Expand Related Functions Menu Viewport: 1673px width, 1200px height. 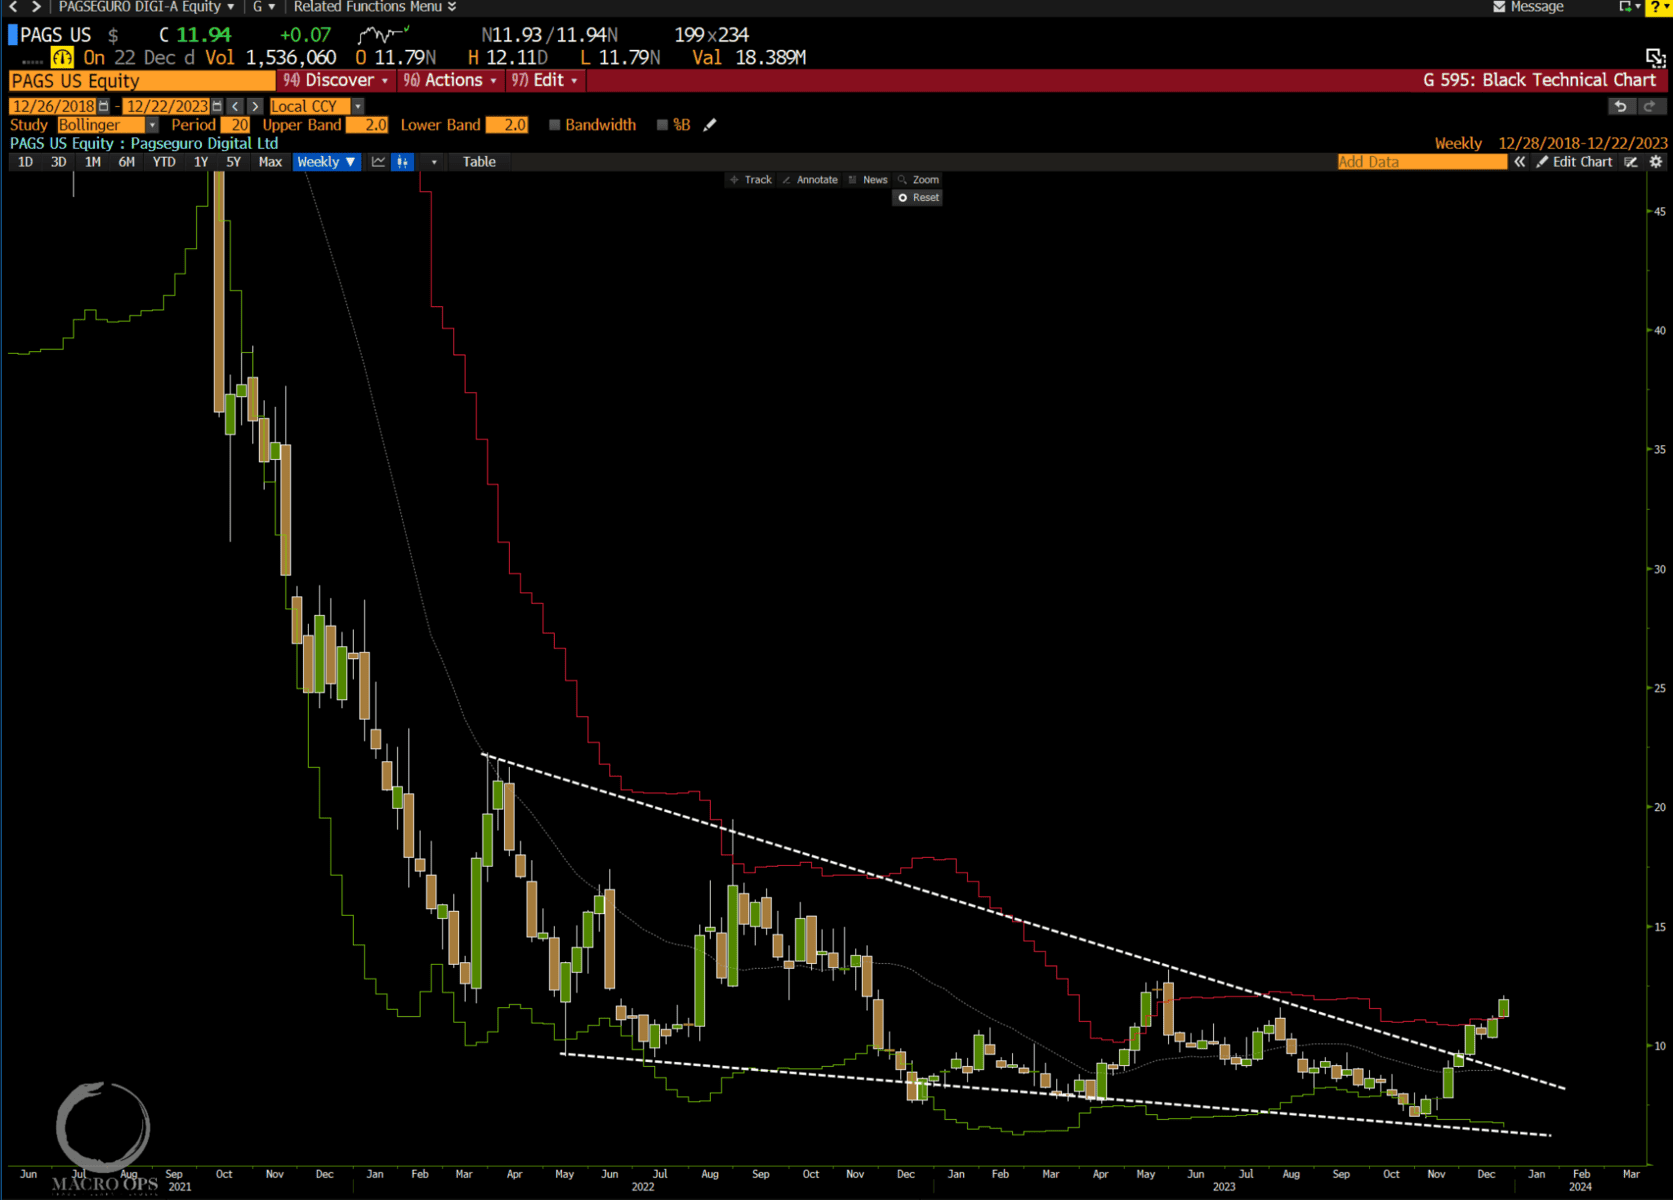[x=375, y=7]
